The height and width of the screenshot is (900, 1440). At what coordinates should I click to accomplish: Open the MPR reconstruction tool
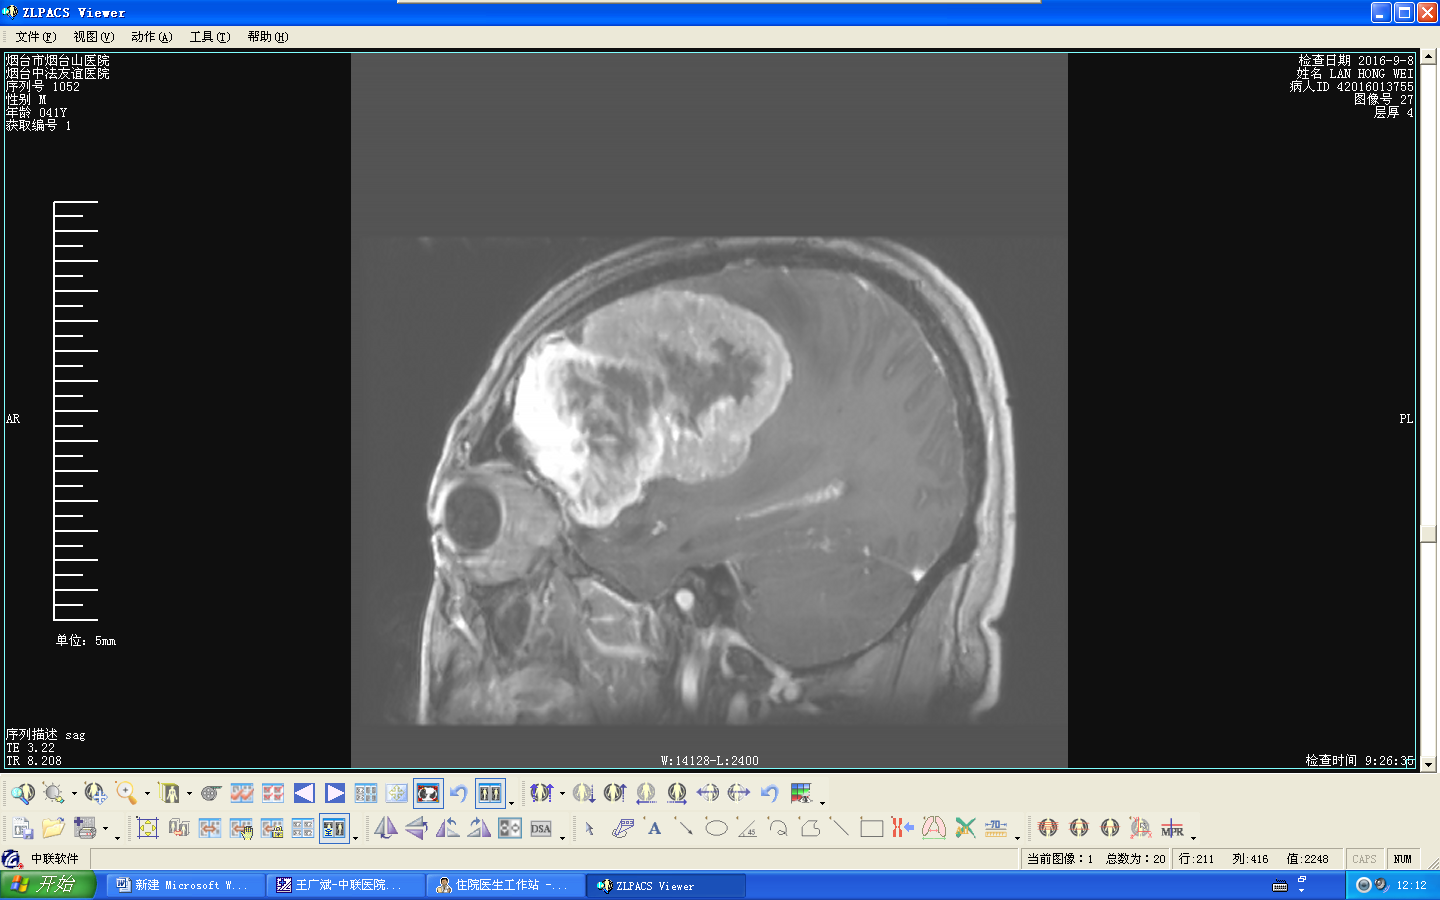click(1172, 828)
